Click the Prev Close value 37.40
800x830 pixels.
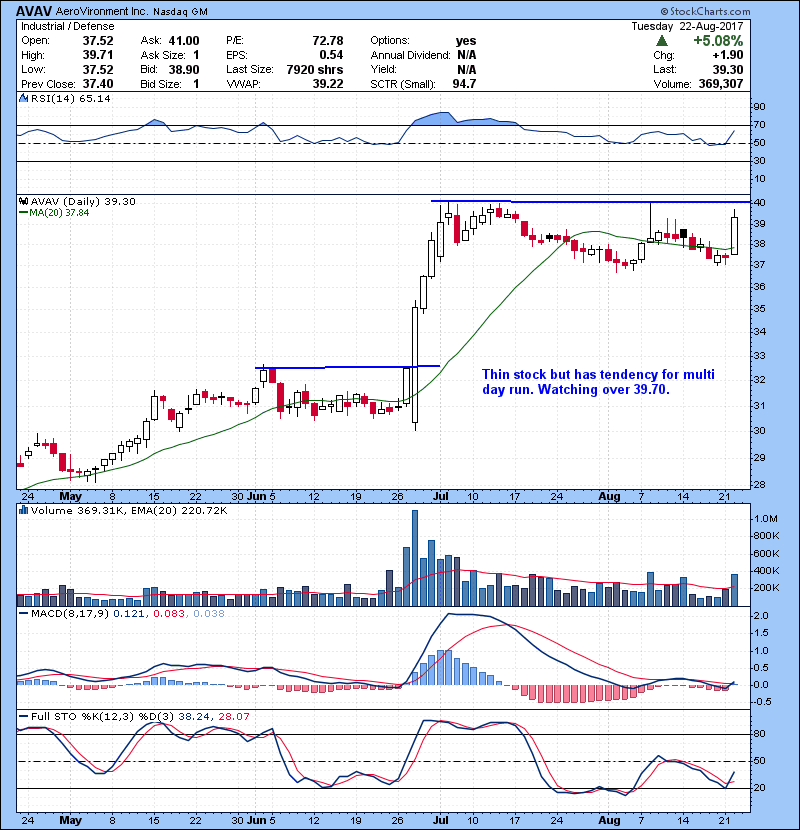coord(98,84)
